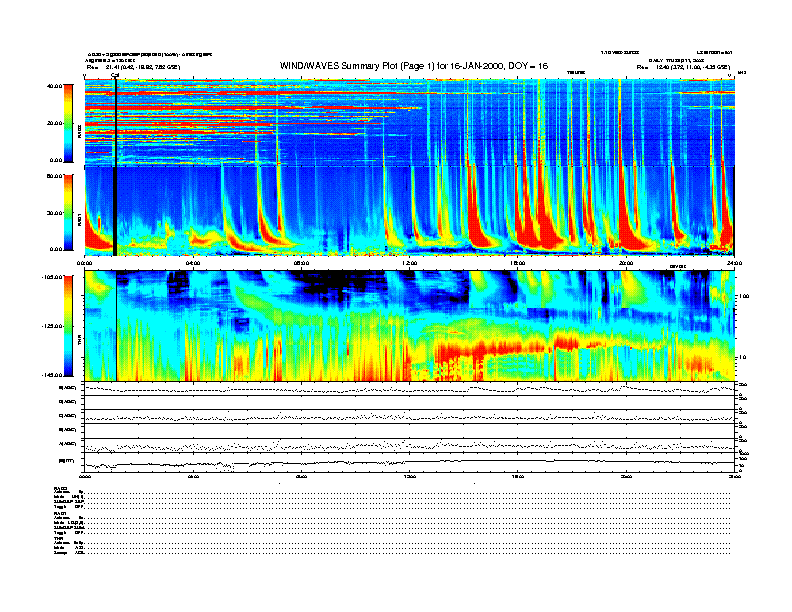Click the RAD2 color scale bar
The width and height of the screenshot is (792, 612).
click(68, 123)
